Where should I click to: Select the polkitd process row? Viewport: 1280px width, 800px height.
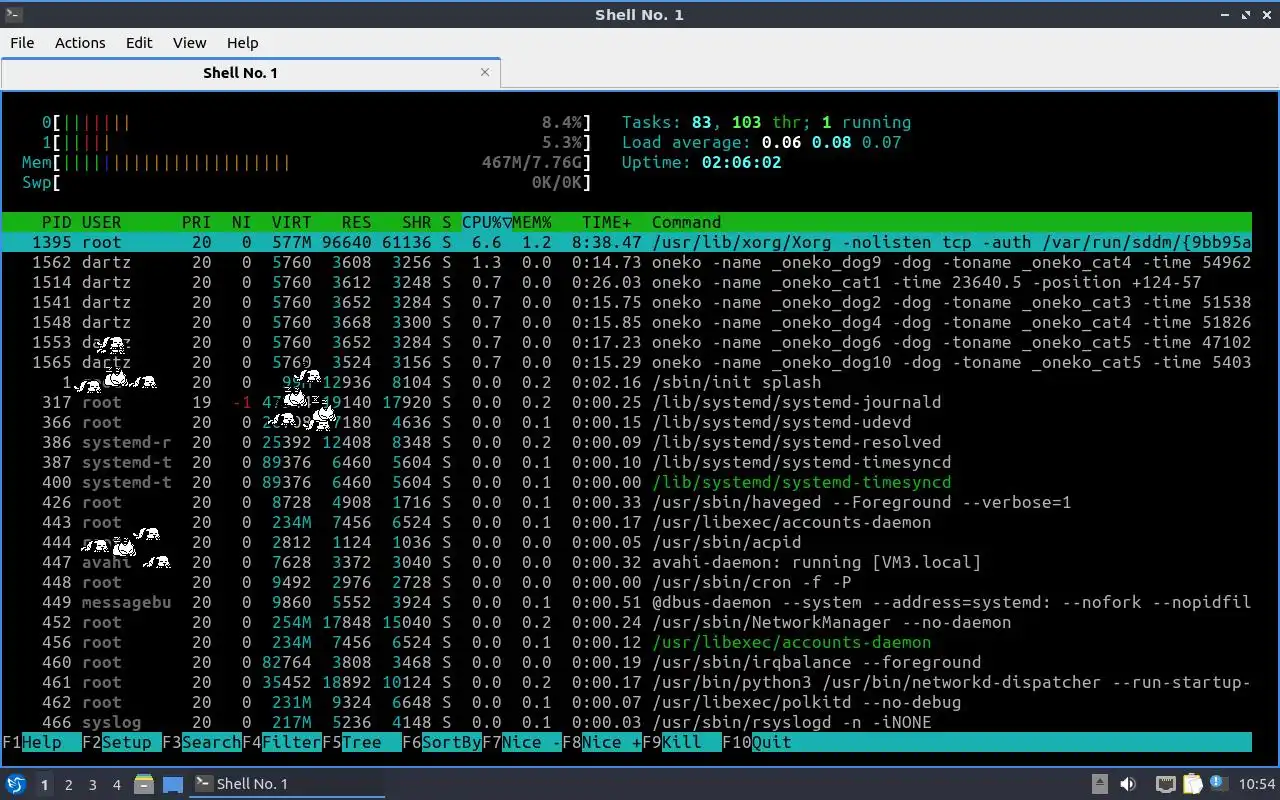627,702
